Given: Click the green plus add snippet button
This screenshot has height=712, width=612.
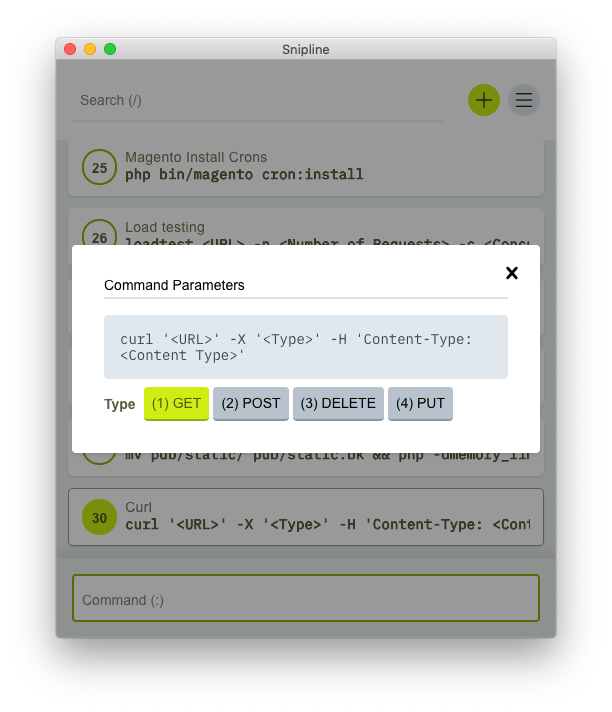Looking at the screenshot, I should [484, 100].
